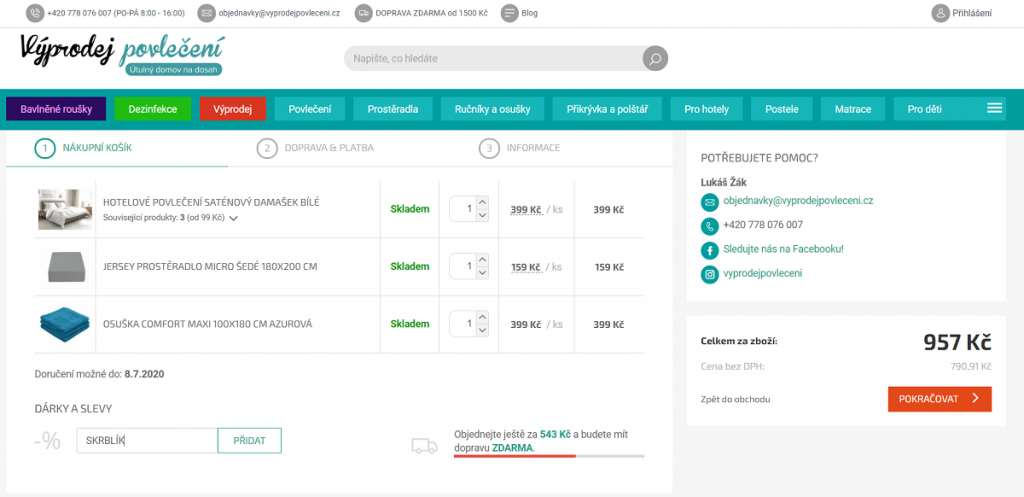This screenshot has width=1024, height=497.
Task: Click the azure towel thumbnail
Action: click(x=65, y=325)
